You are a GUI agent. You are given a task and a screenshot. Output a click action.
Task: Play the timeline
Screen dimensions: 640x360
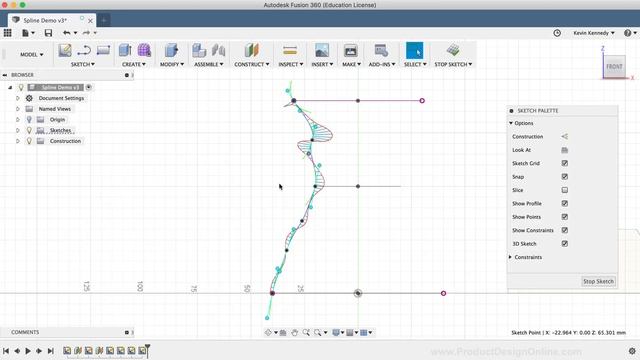coord(28,351)
